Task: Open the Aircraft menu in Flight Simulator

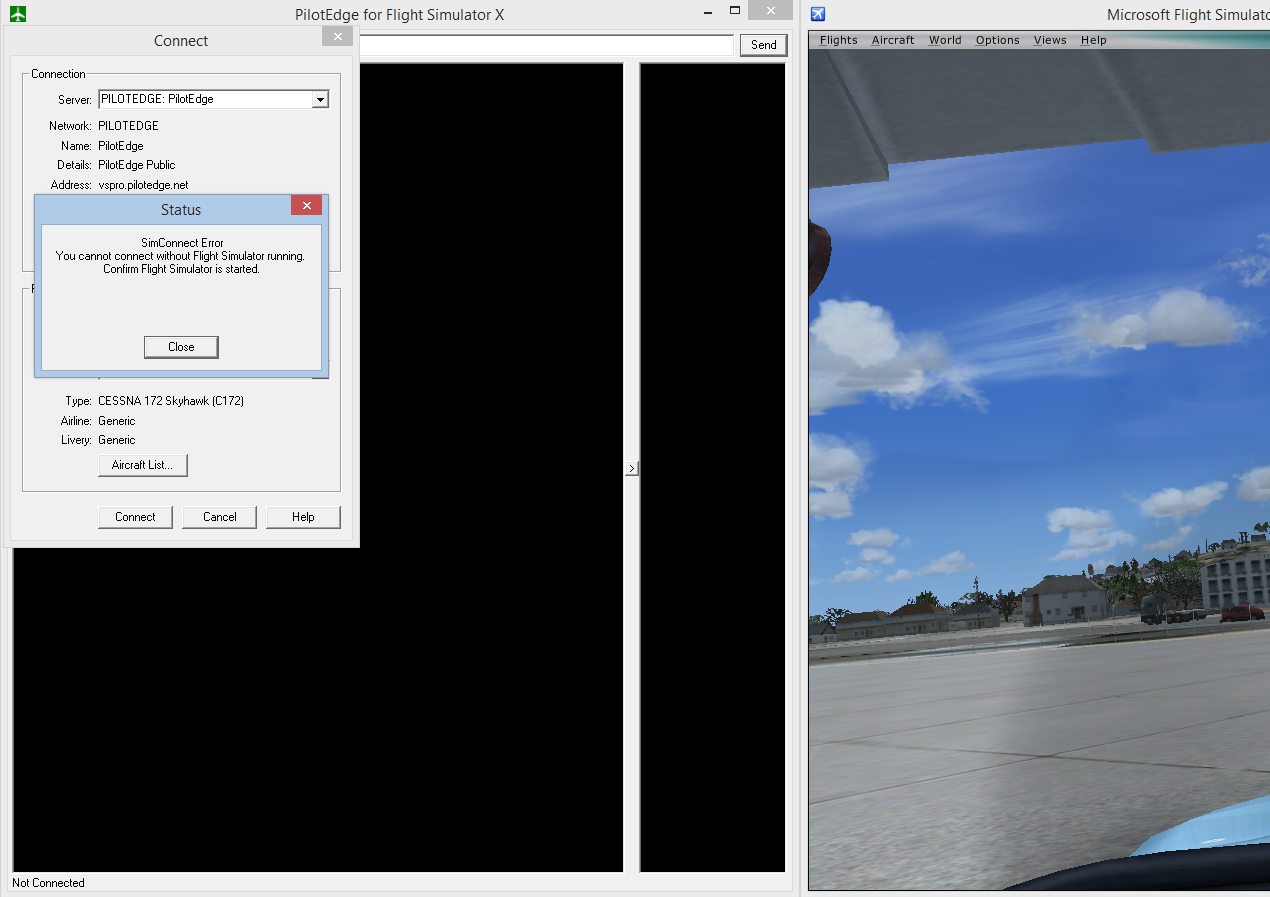Action: pyautogui.click(x=893, y=40)
